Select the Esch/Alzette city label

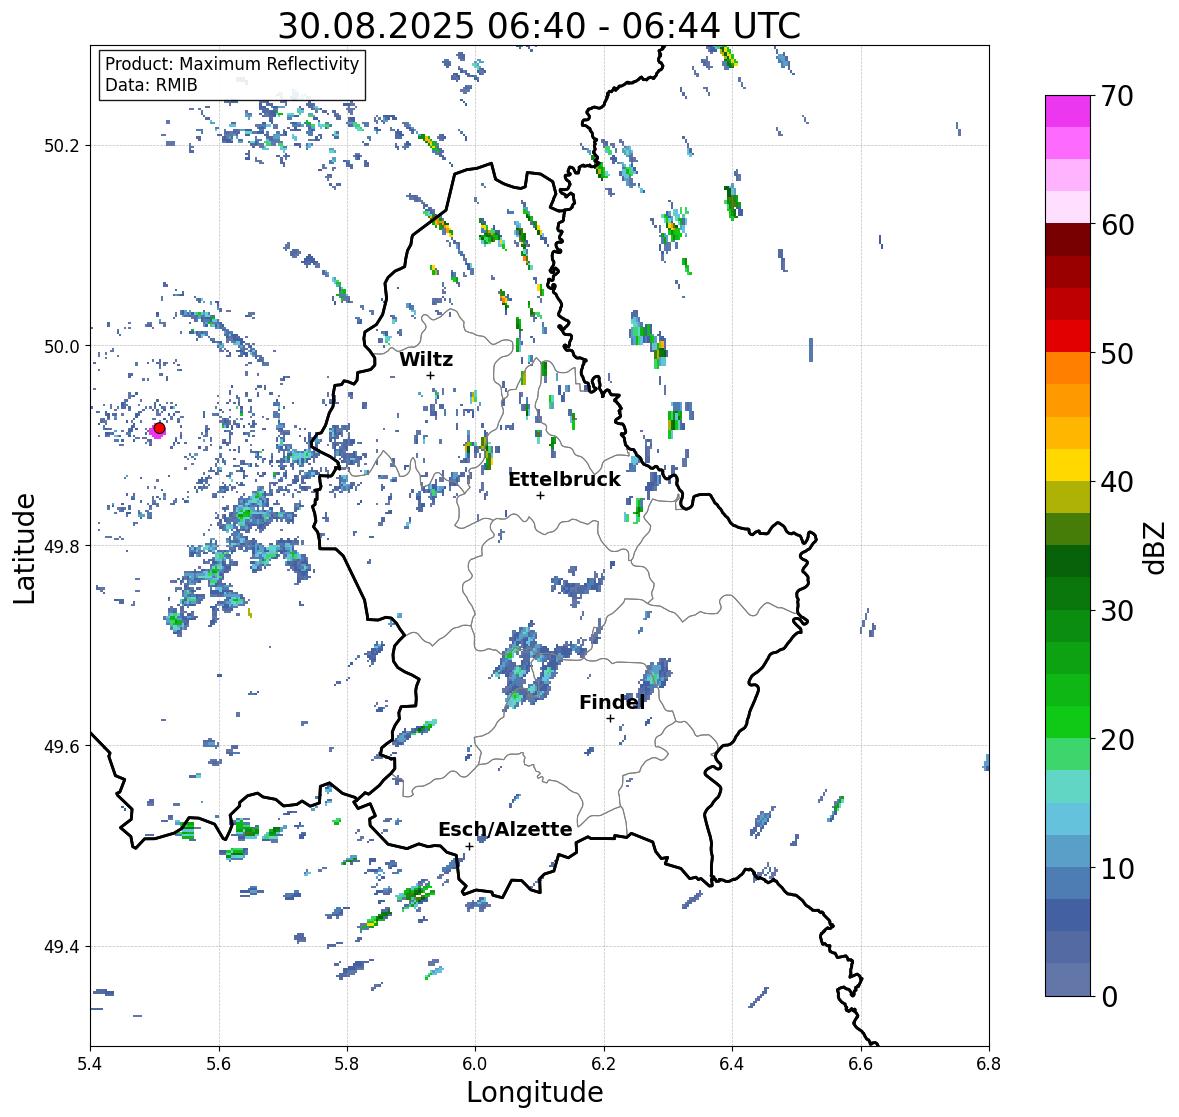505,829
